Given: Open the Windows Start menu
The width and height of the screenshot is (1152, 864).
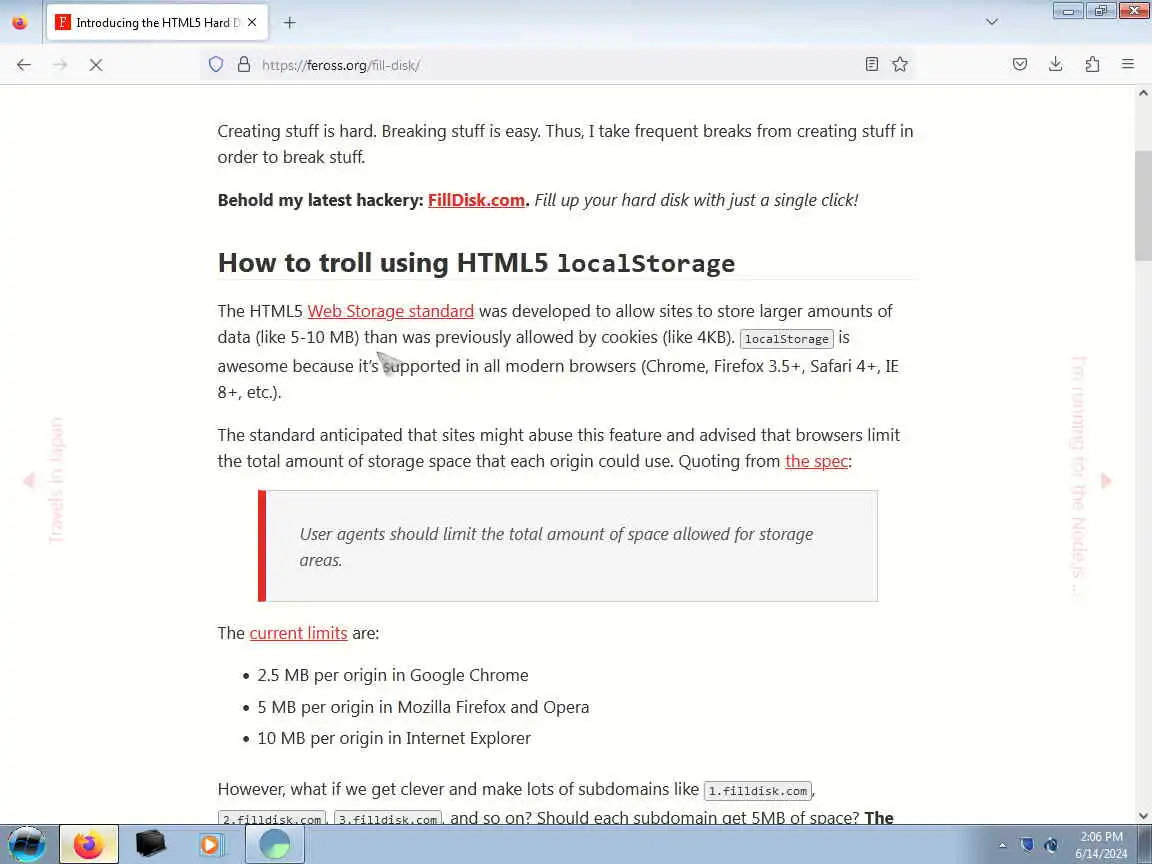Looking at the screenshot, I should (x=27, y=844).
